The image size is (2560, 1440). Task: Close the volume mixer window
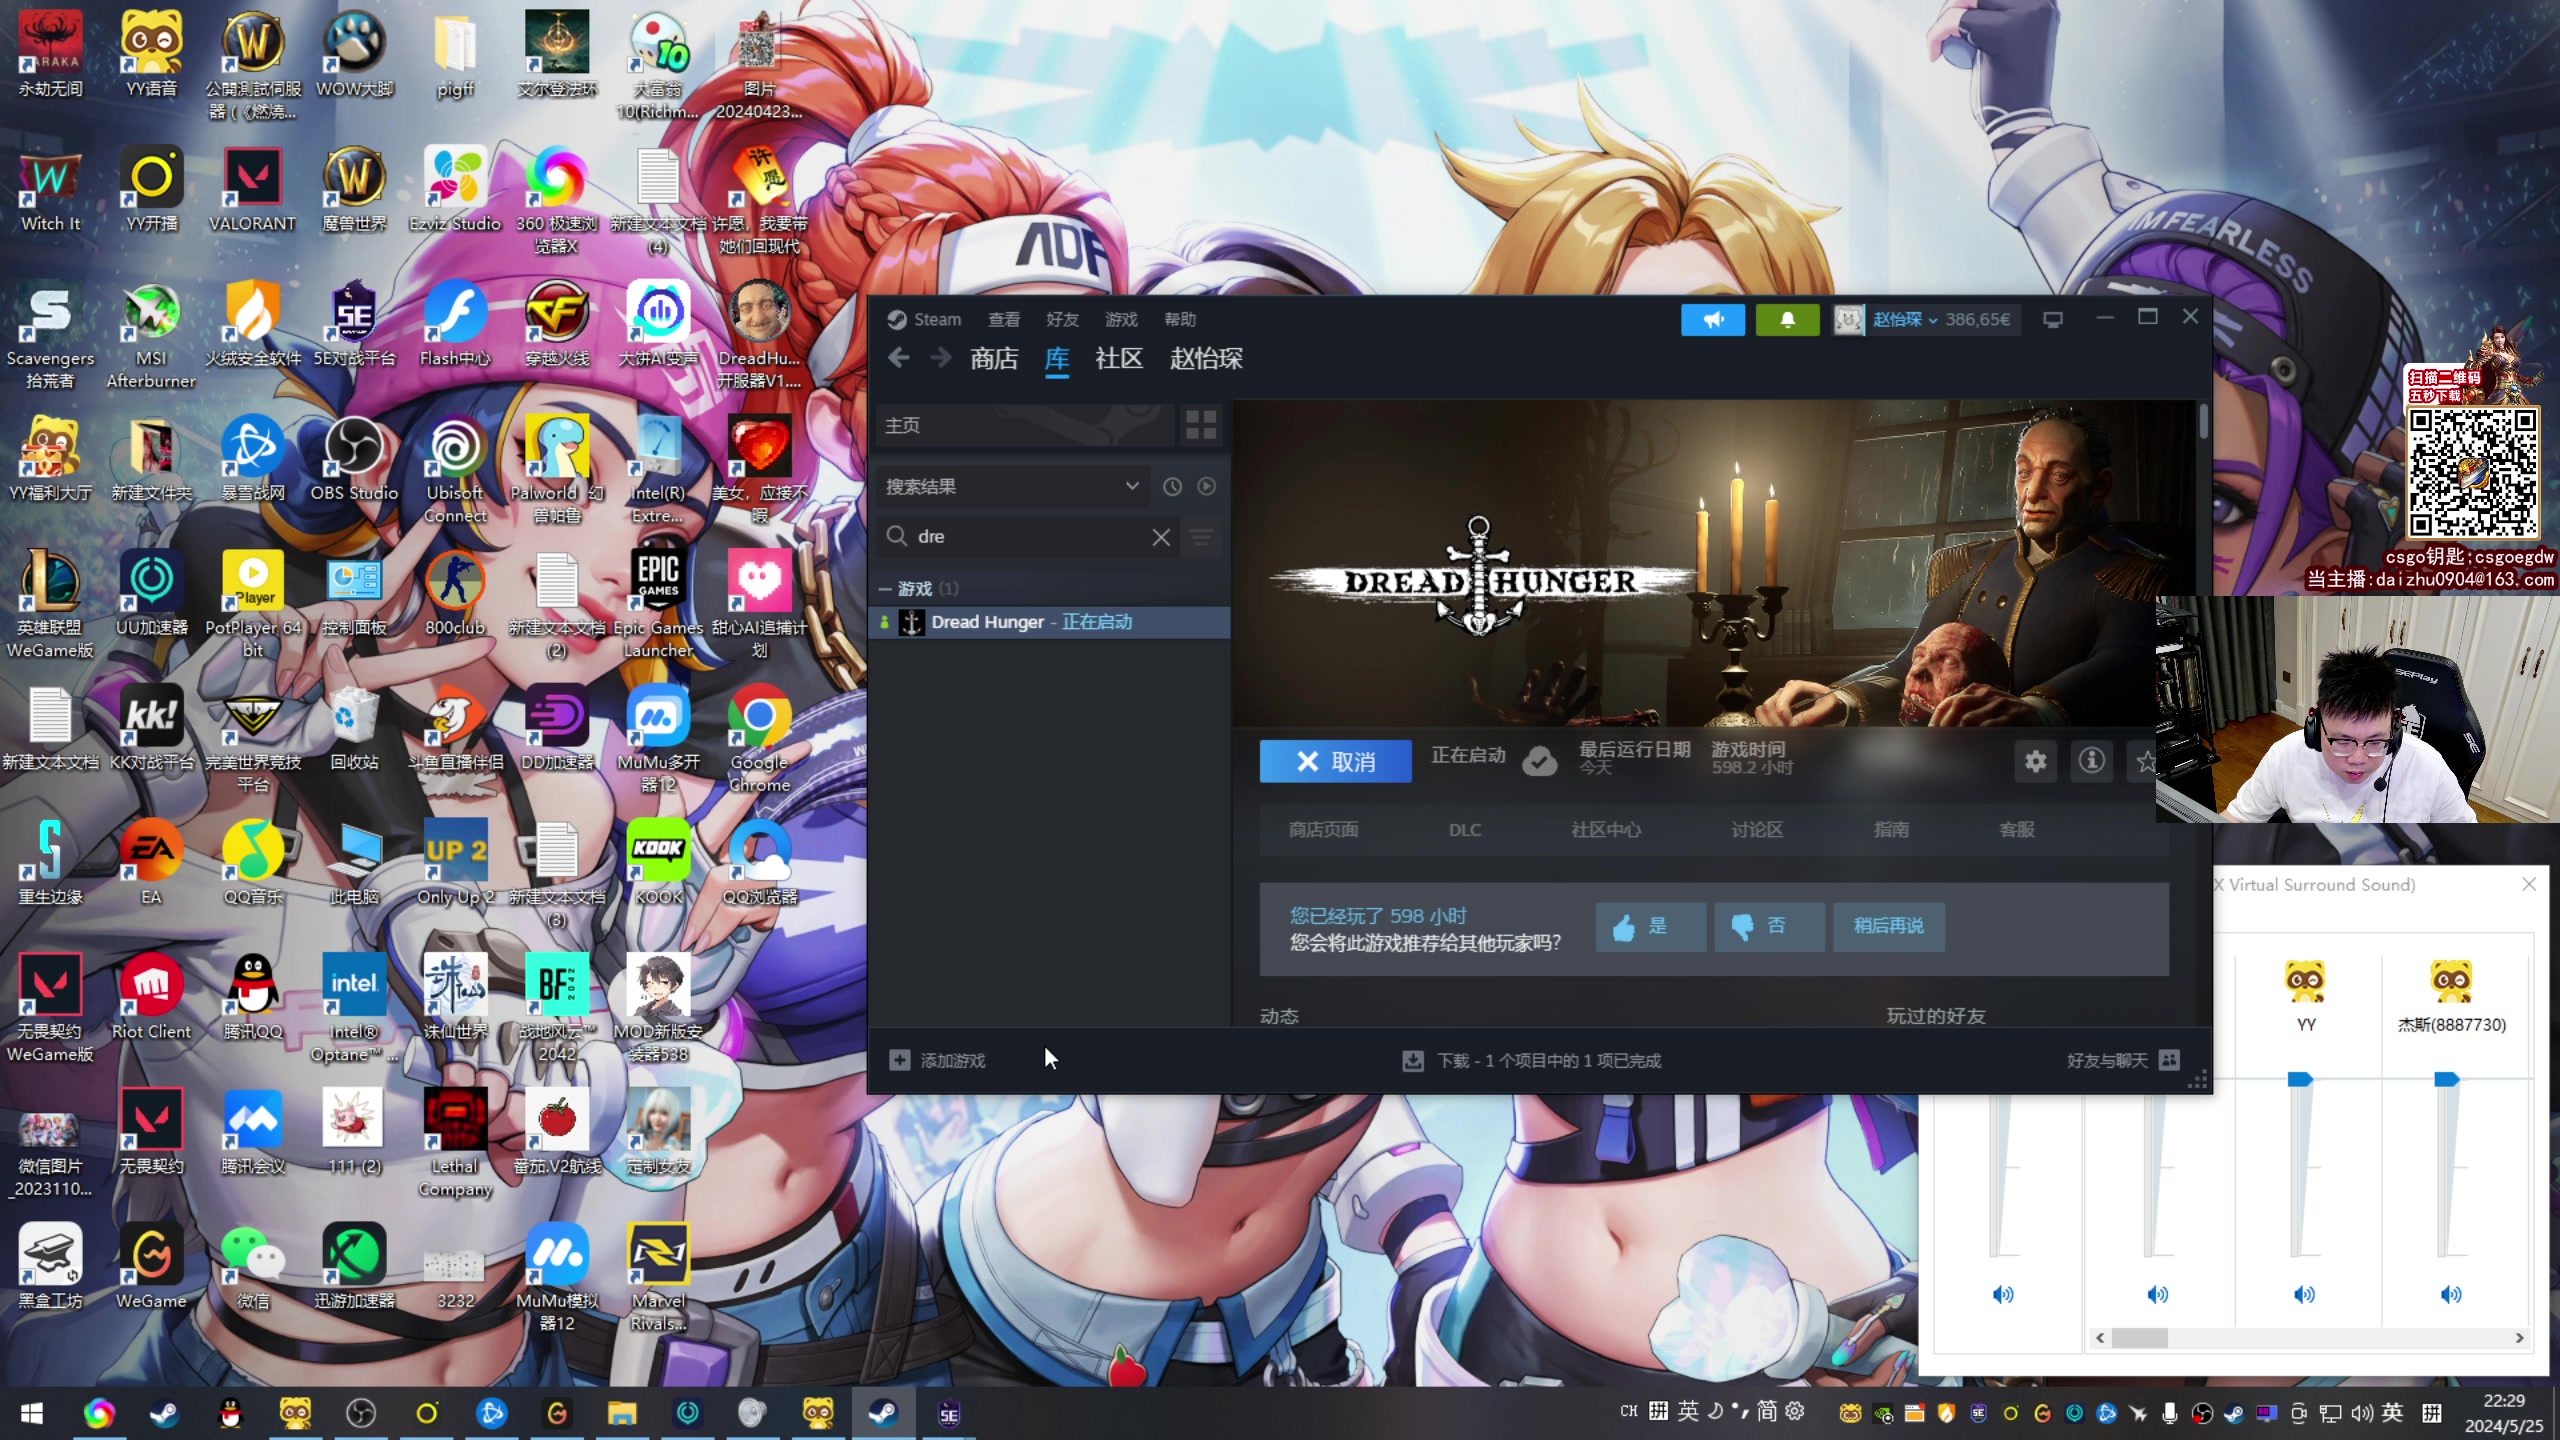pyautogui.click(x=2529, y=884)
